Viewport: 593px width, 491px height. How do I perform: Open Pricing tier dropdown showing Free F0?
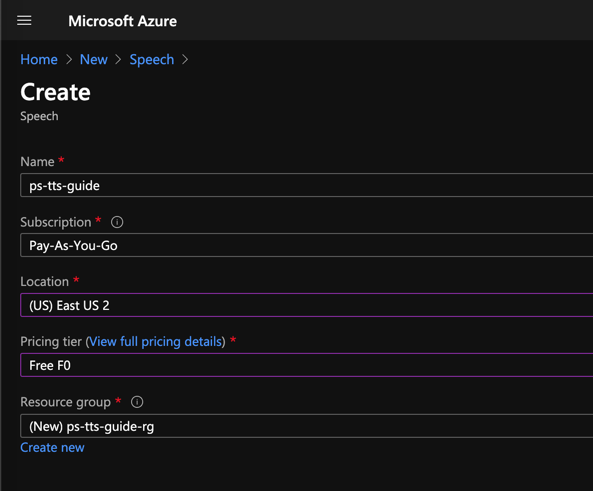pos(307,365)
